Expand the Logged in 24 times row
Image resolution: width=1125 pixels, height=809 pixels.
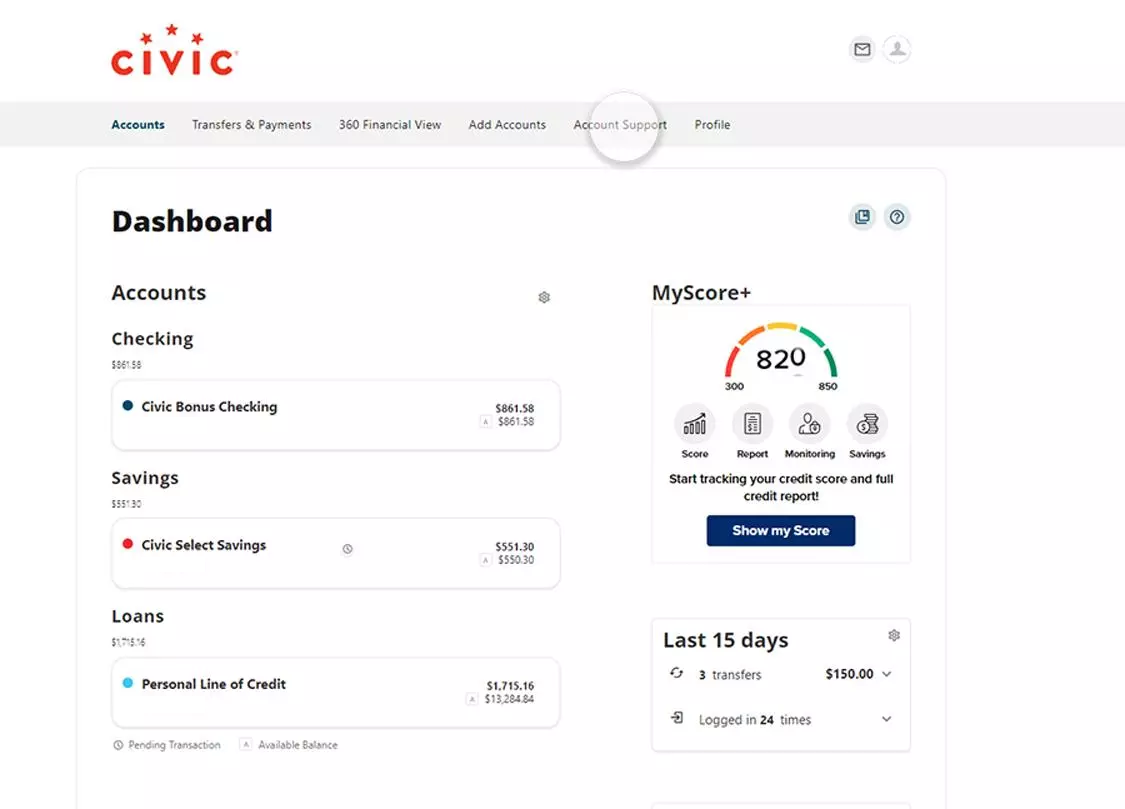pos(886,719)
